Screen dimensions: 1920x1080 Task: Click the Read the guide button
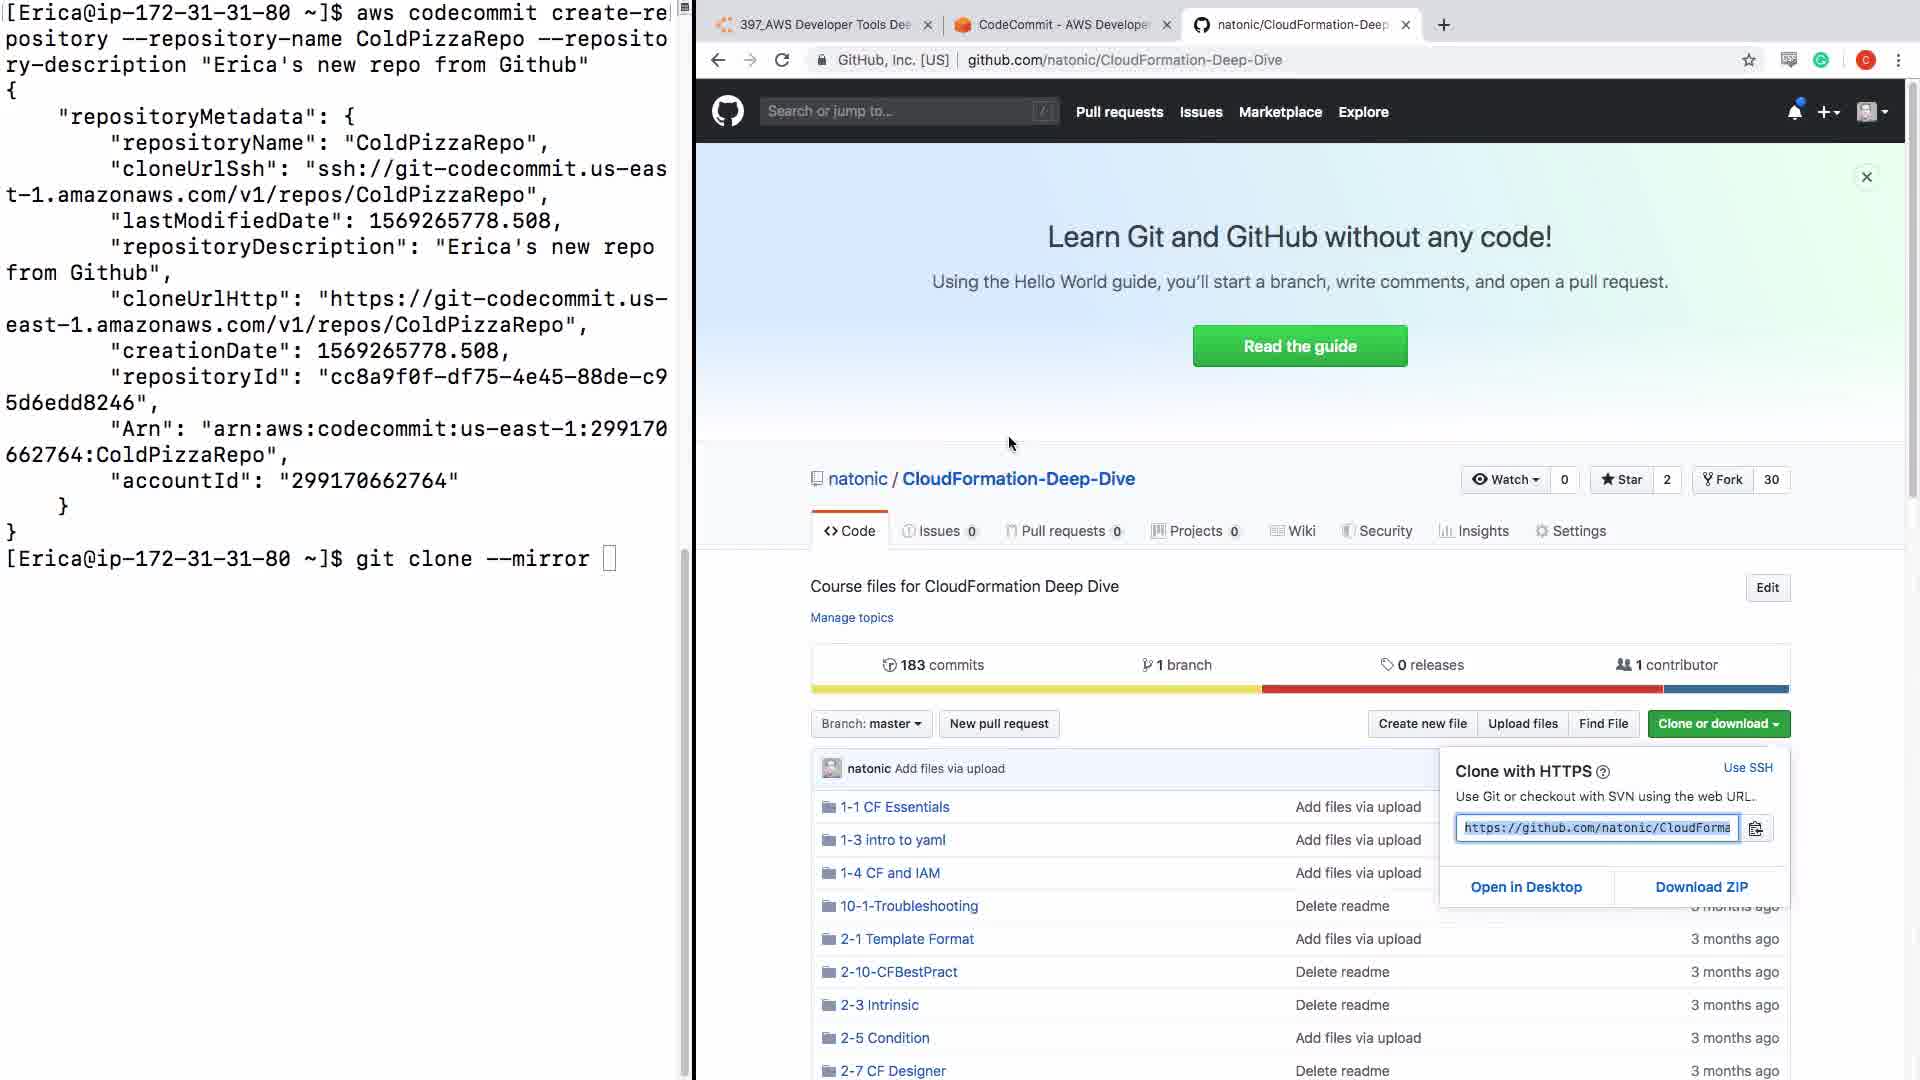[1299, 346]
